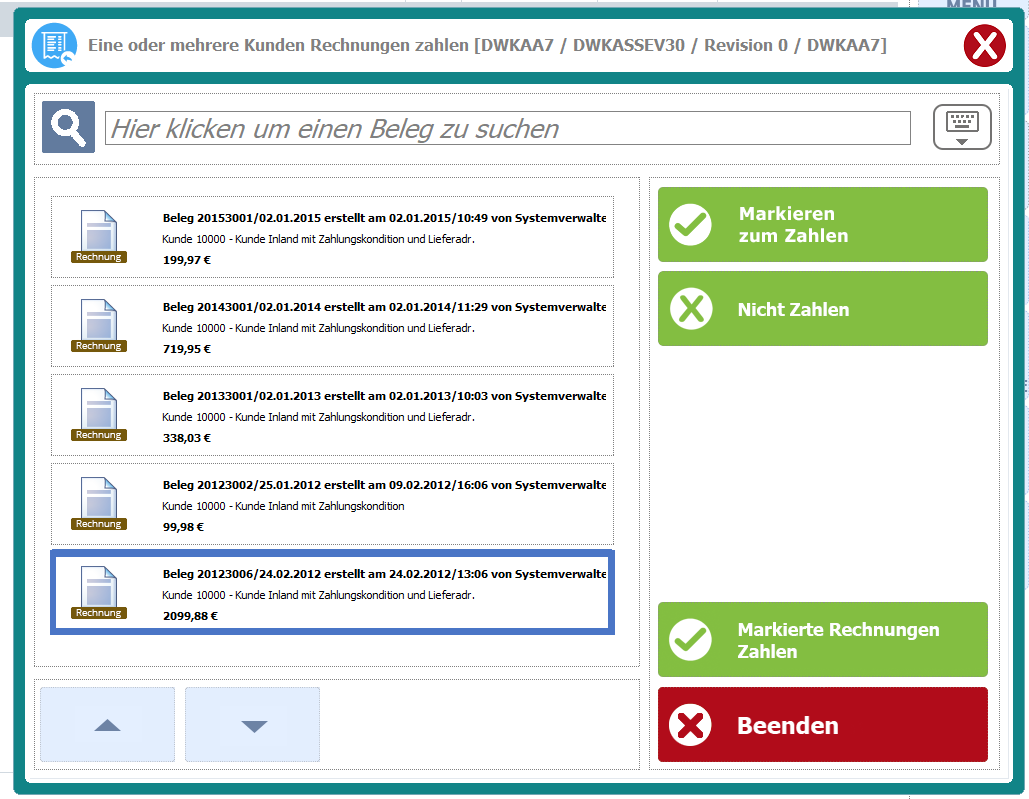Select invoice with amount 199,97 €

click(383, 238)
